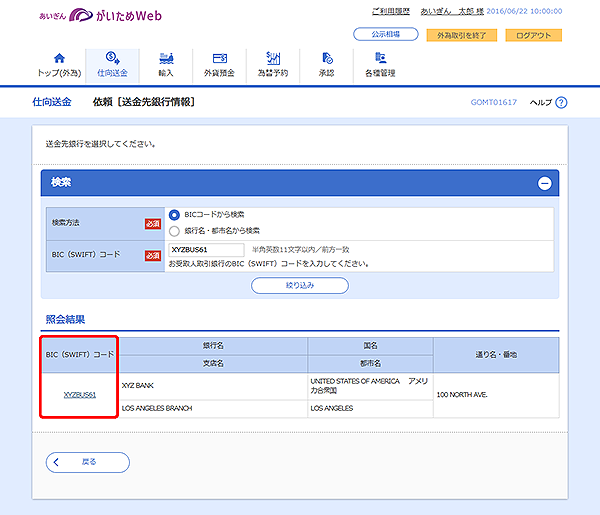Click the ログアウト button
Image resolution: width=600 pixels, height=515 pixels.
[x=533, y=35]
